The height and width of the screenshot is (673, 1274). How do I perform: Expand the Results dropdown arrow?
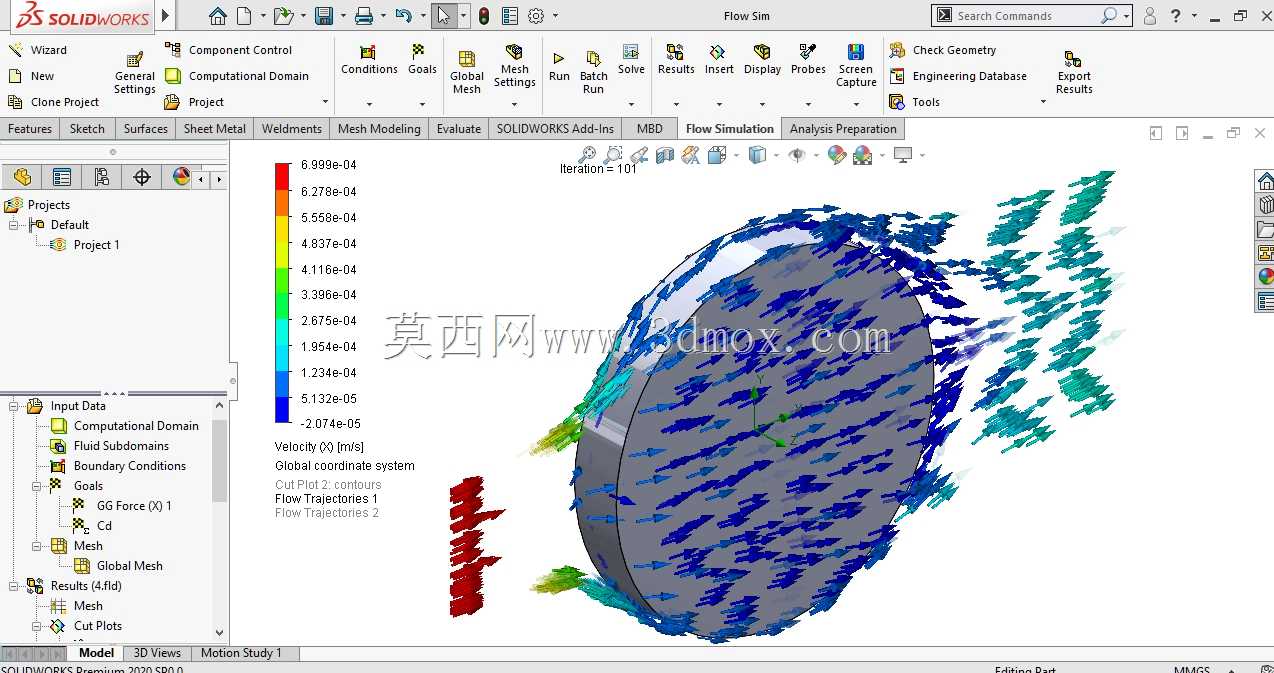click(x=676, y=104)
